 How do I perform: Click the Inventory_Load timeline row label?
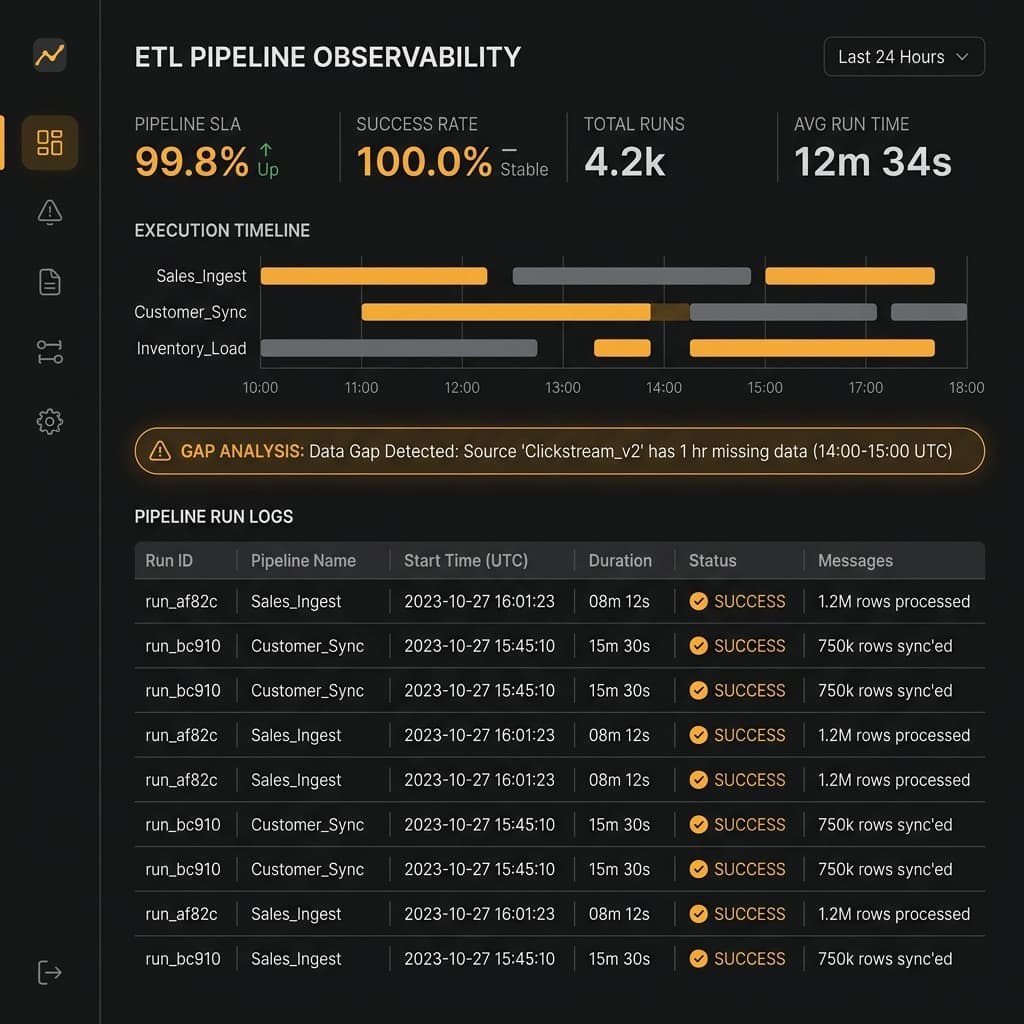pos(191,349)
